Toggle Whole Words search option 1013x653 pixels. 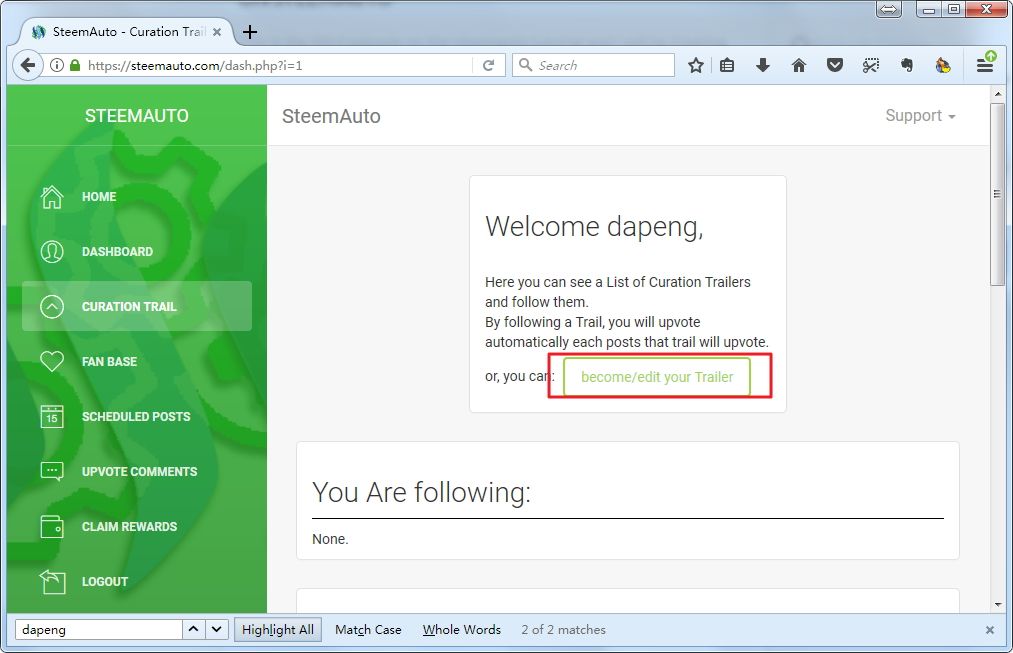461,629
